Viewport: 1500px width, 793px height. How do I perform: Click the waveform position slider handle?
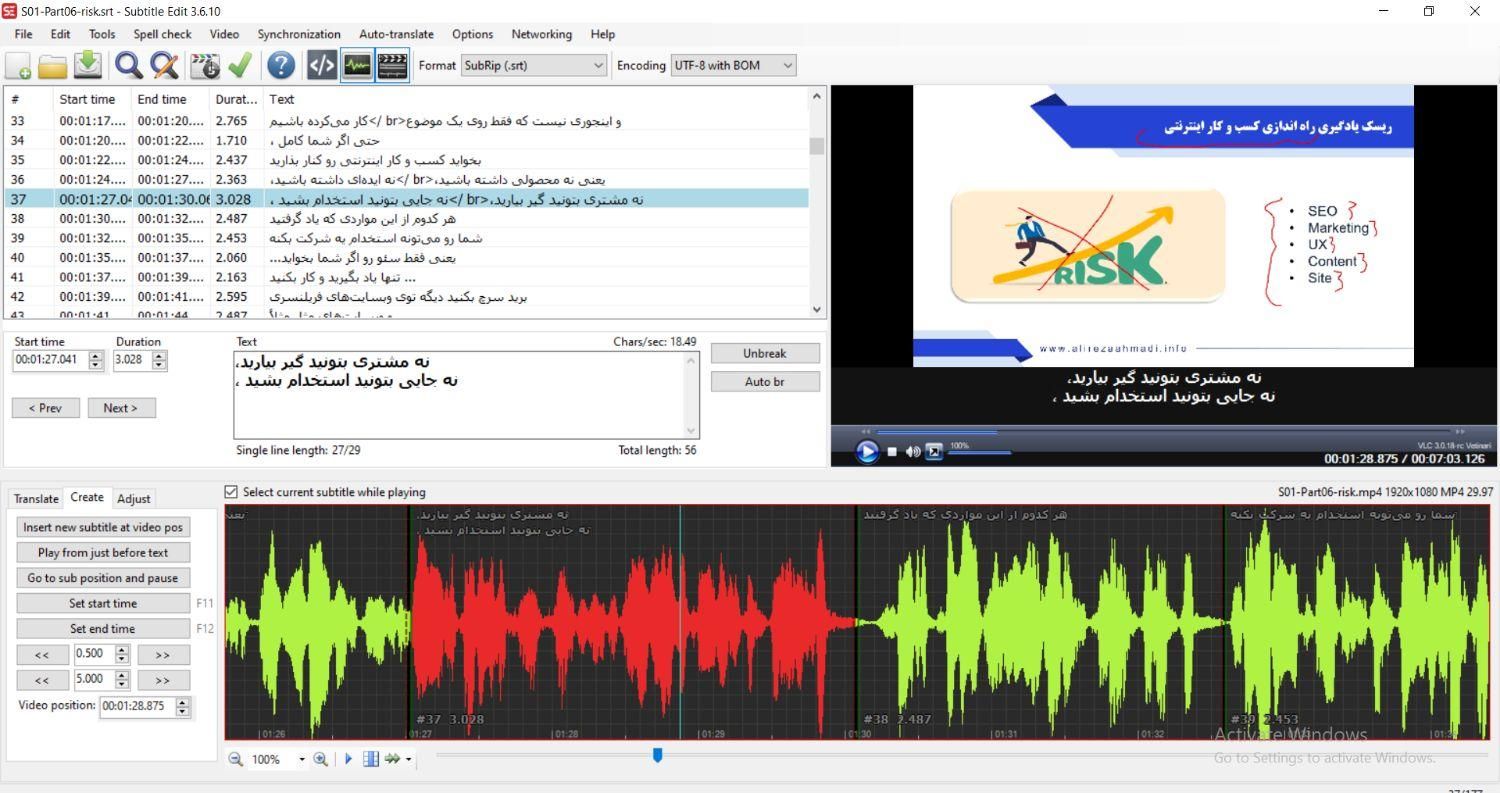[x=657, y=755]
